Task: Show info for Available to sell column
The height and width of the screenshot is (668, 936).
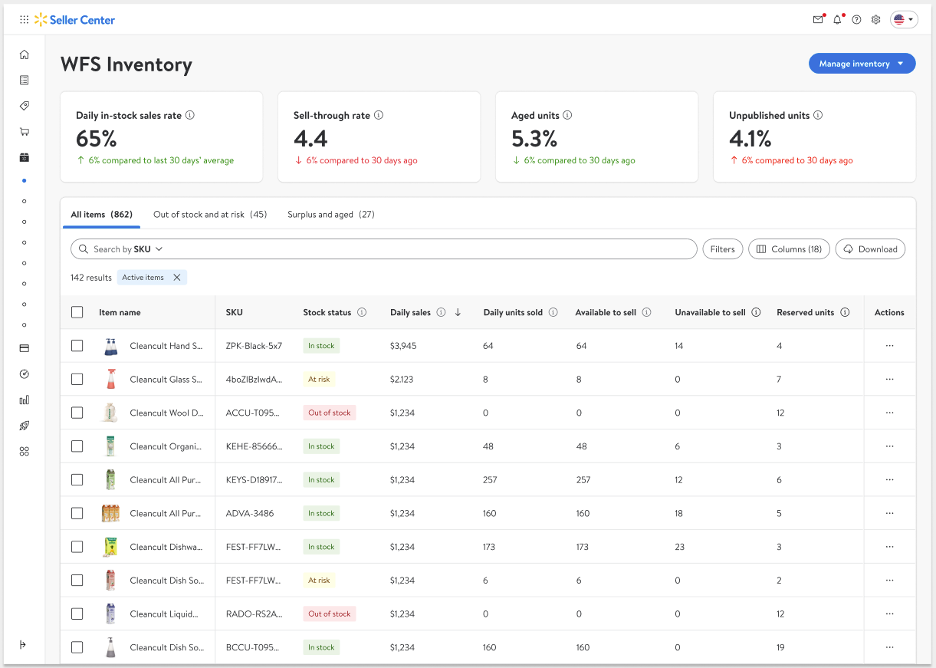Action: 646,312
